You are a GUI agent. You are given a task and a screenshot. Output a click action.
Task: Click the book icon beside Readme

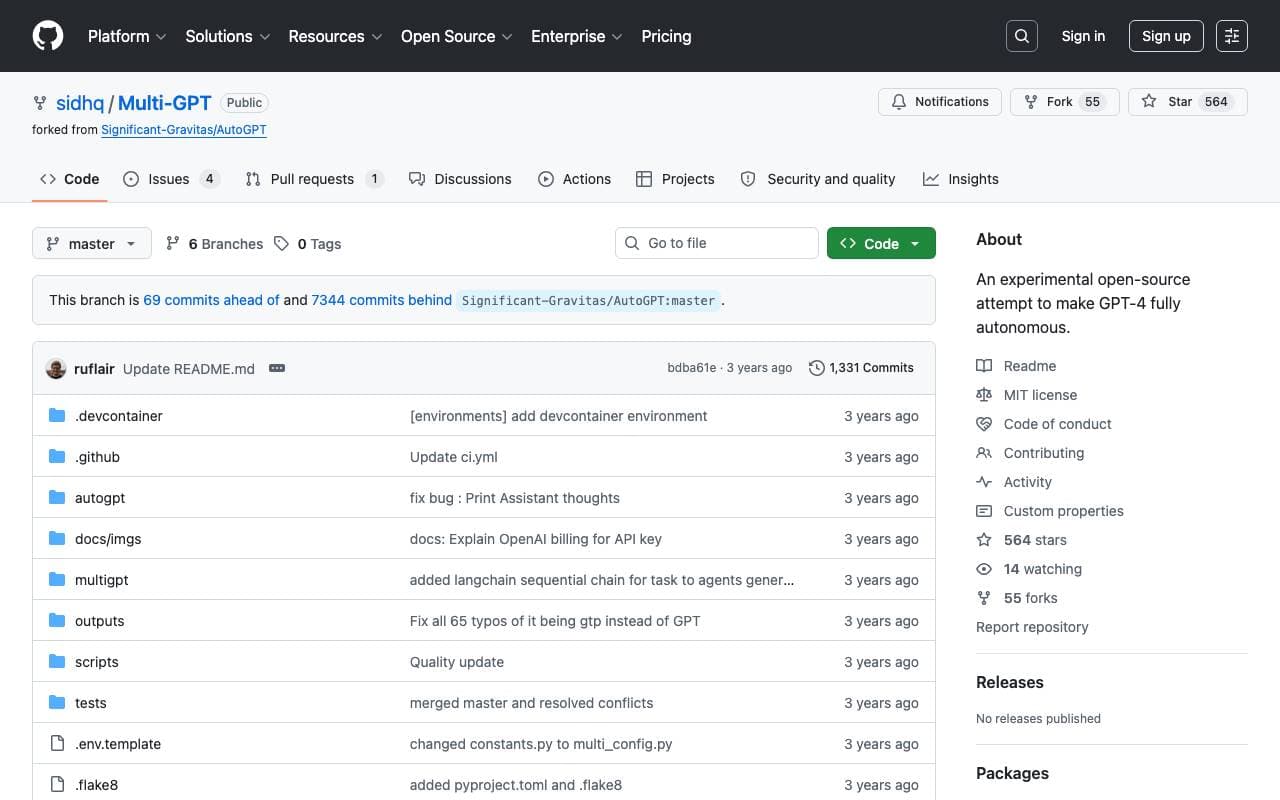click(x=984, y=366)
